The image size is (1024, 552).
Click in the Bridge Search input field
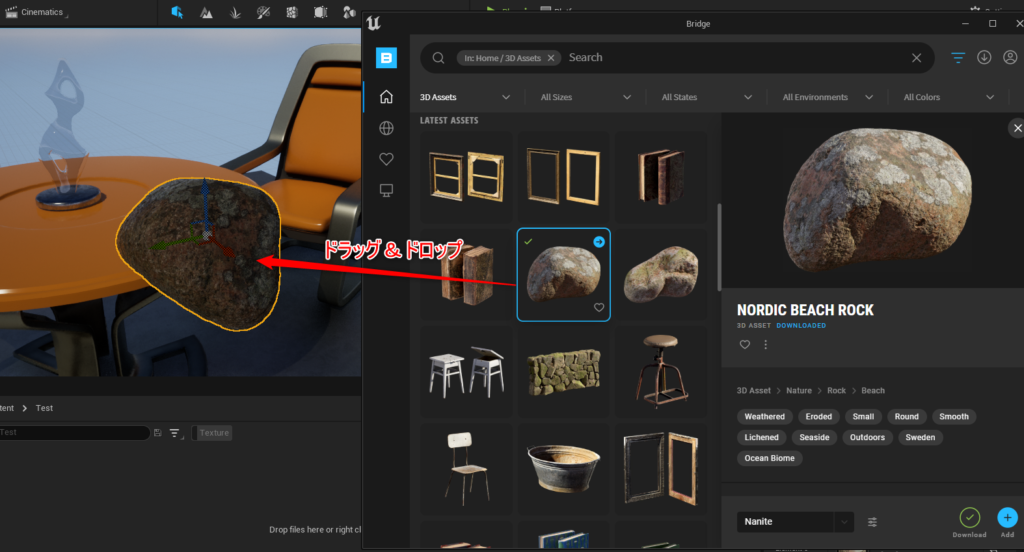coord(735,57)
